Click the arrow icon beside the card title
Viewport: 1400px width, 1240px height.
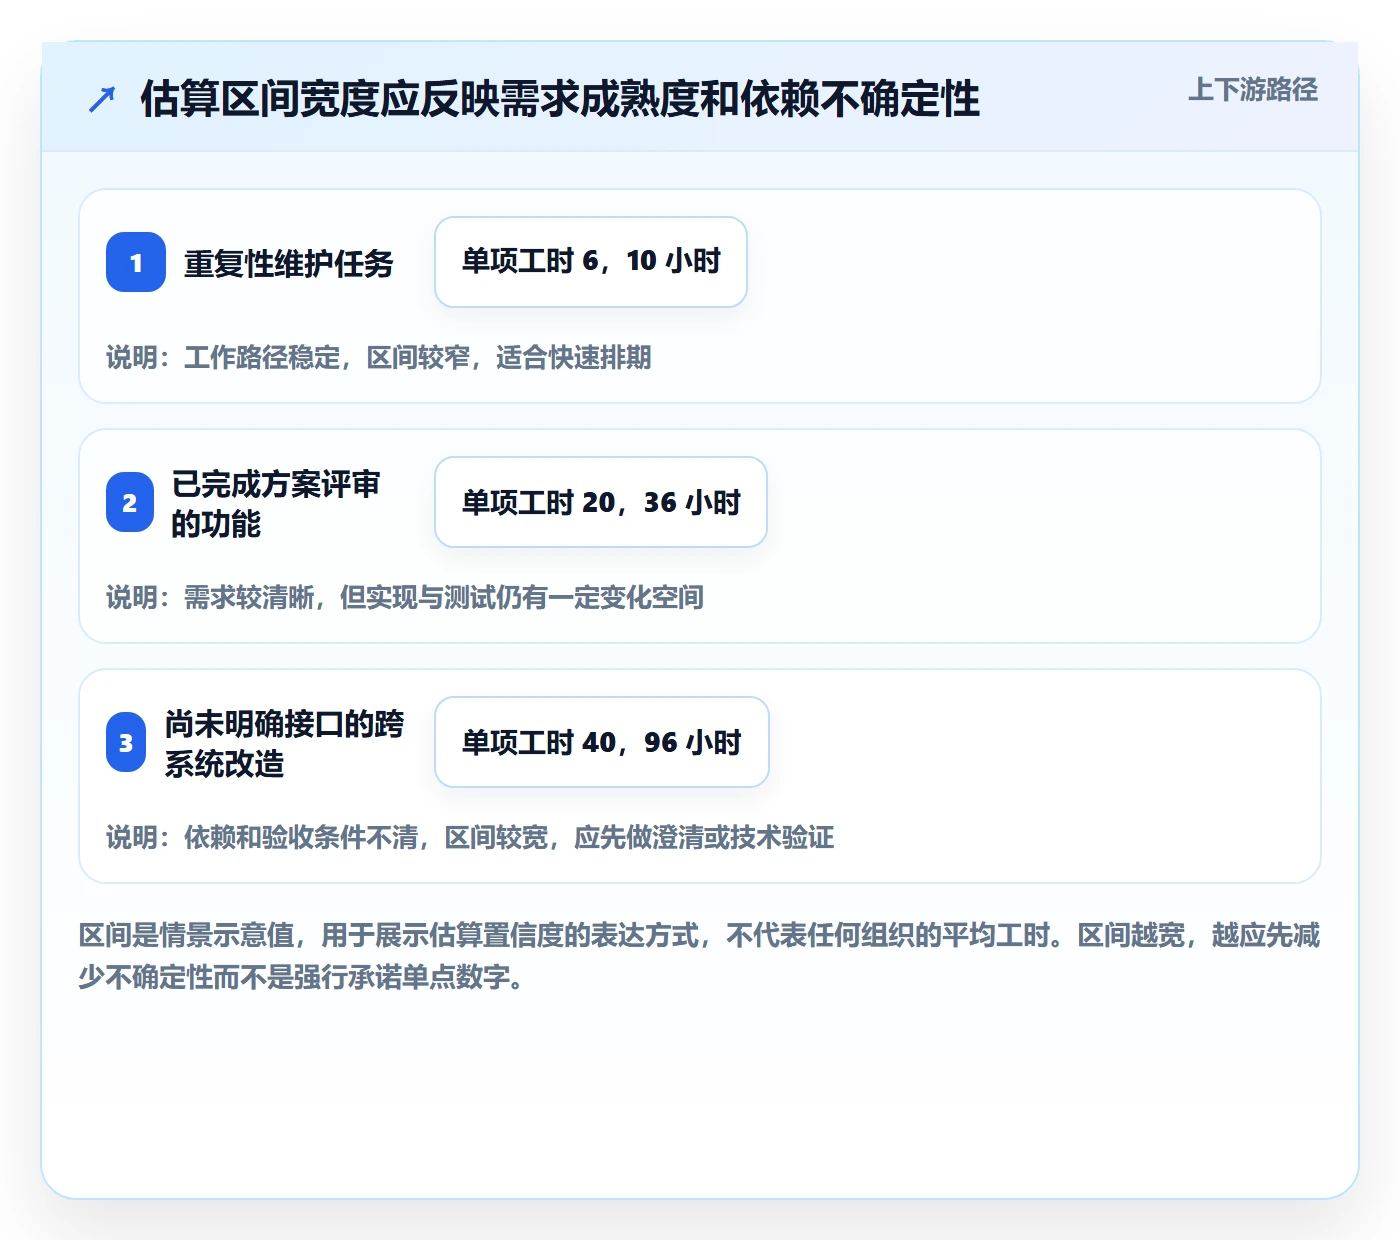pos(102,99)
